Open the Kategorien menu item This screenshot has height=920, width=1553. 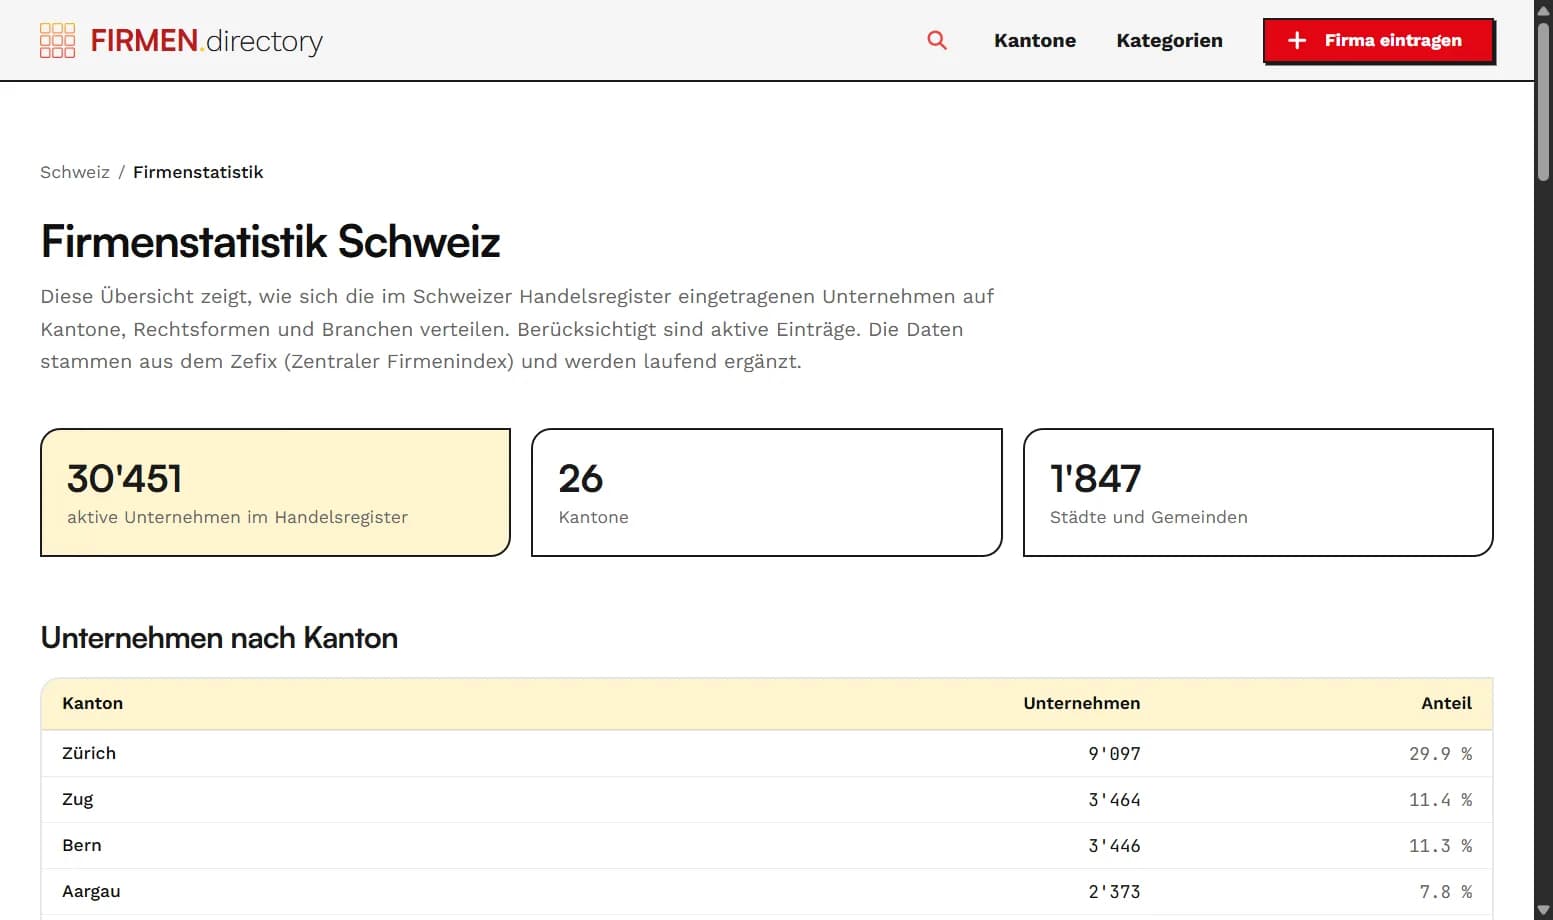click(1169, 40)
